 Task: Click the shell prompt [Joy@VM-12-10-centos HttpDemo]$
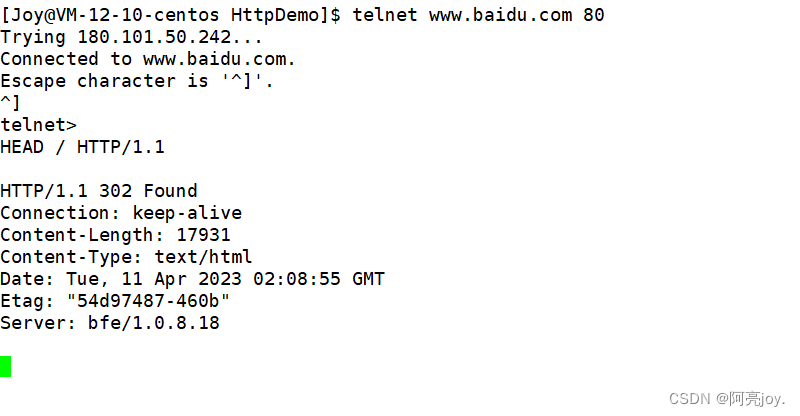170,15
